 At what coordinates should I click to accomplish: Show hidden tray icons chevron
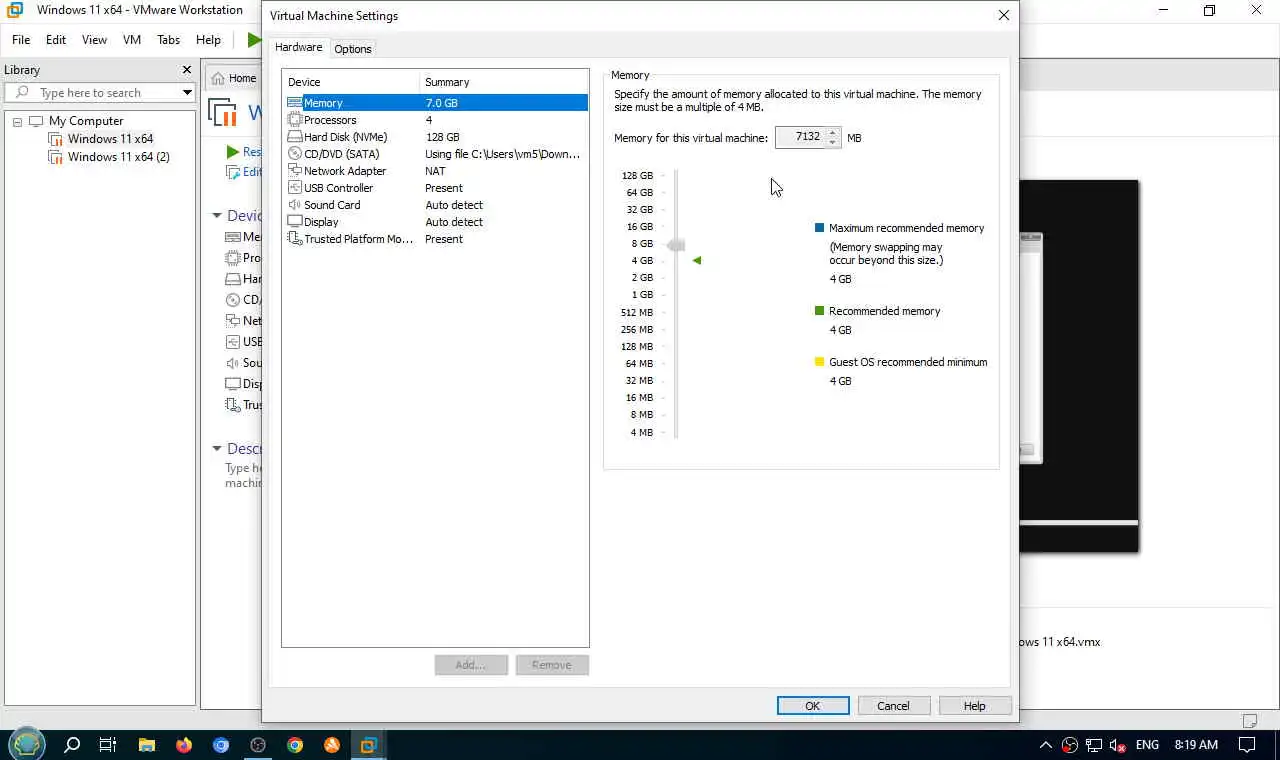pyautogui.click(x=1046, y=745)
